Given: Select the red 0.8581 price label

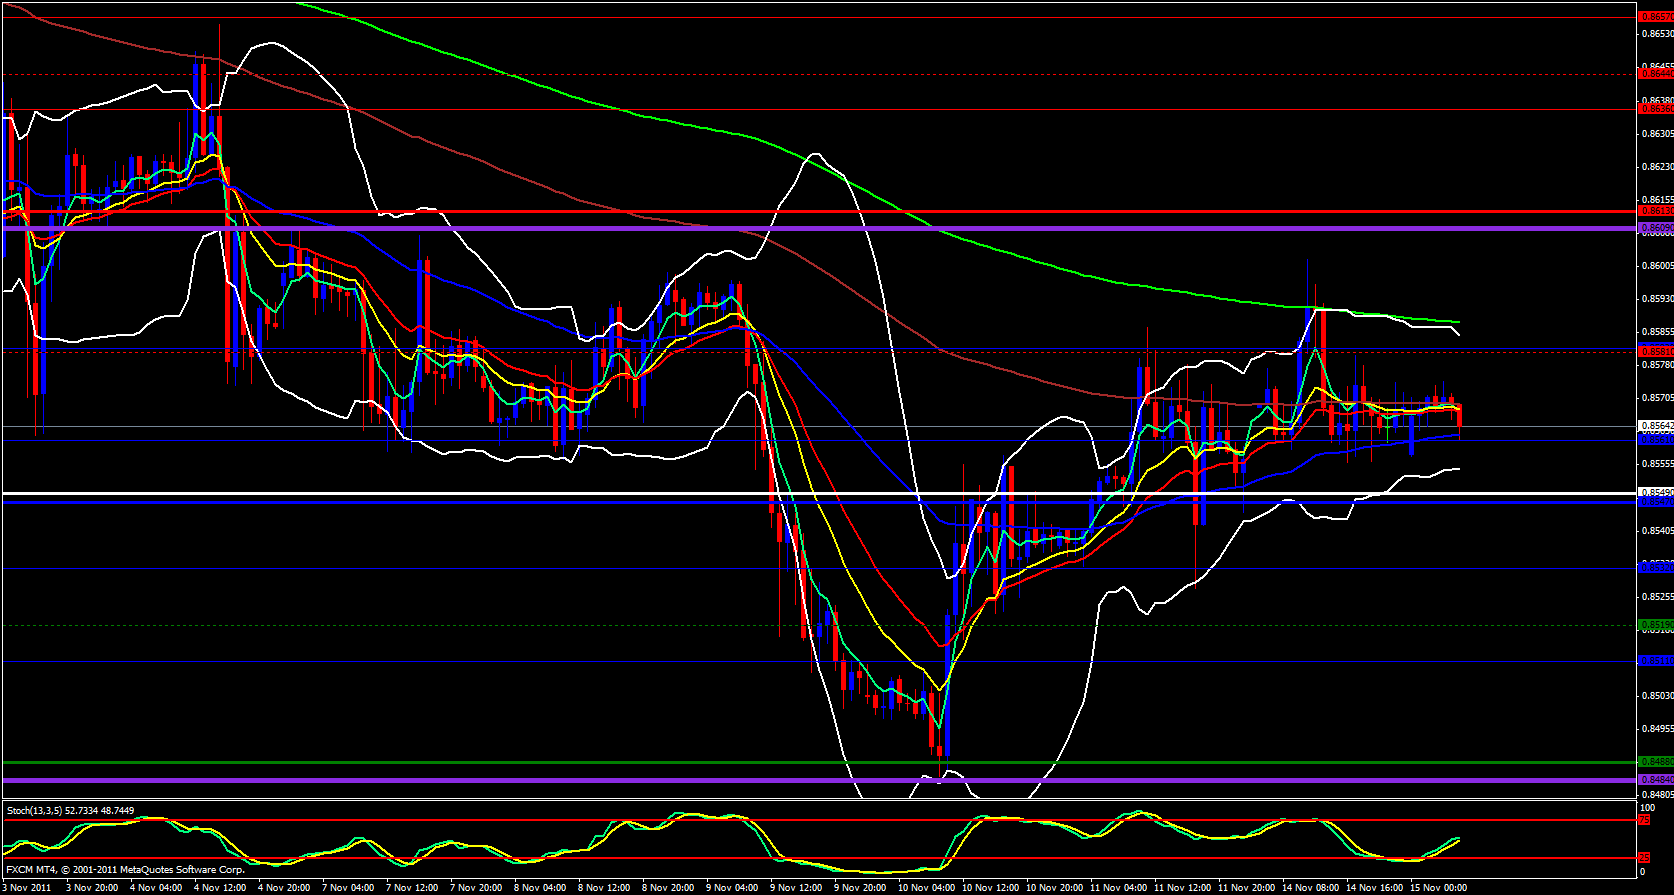Looking at the screenshot, I should click(1655, 351).
